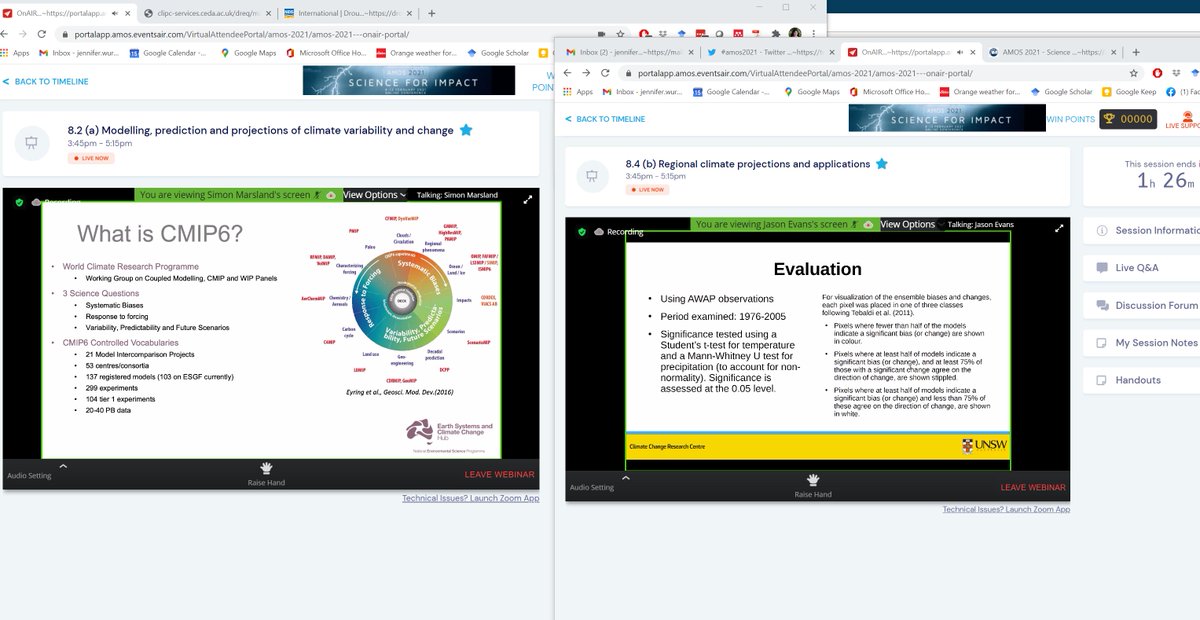The image size is (1200, 620).
Task: Click the green shield icon in left webinar
Action: point(18,201)
